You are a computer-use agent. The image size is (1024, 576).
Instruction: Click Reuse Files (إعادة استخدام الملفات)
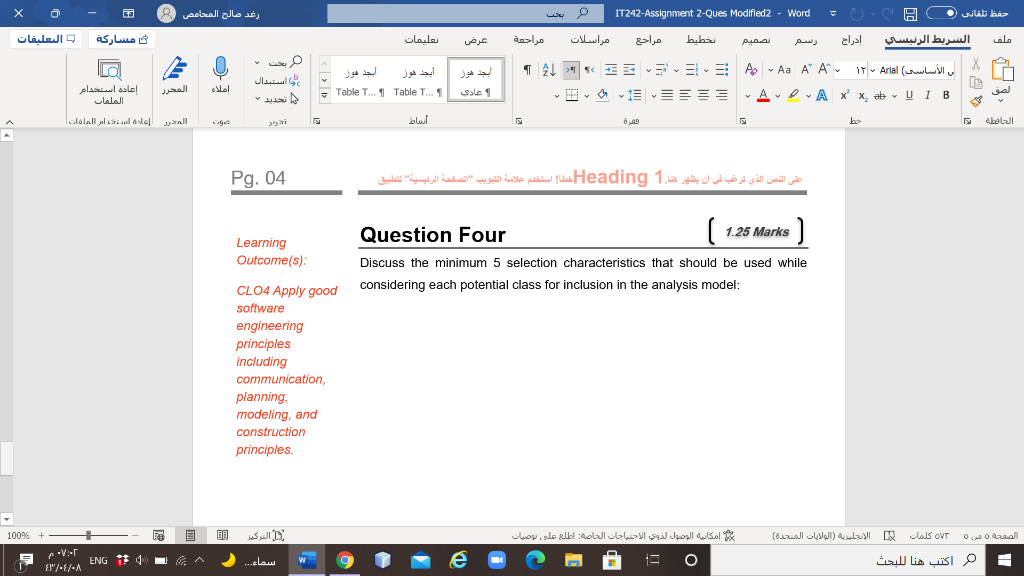coord(109,82)
